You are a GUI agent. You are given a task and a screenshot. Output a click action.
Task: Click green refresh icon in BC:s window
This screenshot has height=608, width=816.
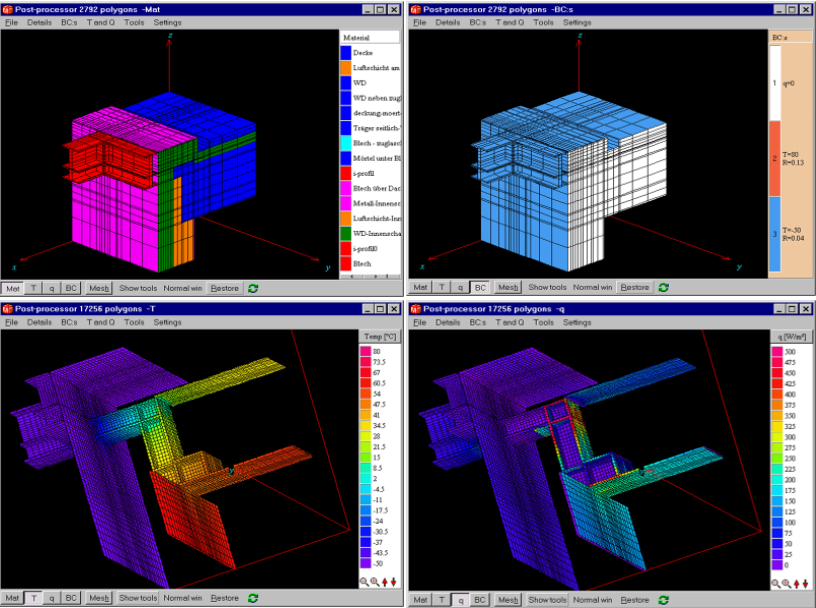click(x=664, y=287)
